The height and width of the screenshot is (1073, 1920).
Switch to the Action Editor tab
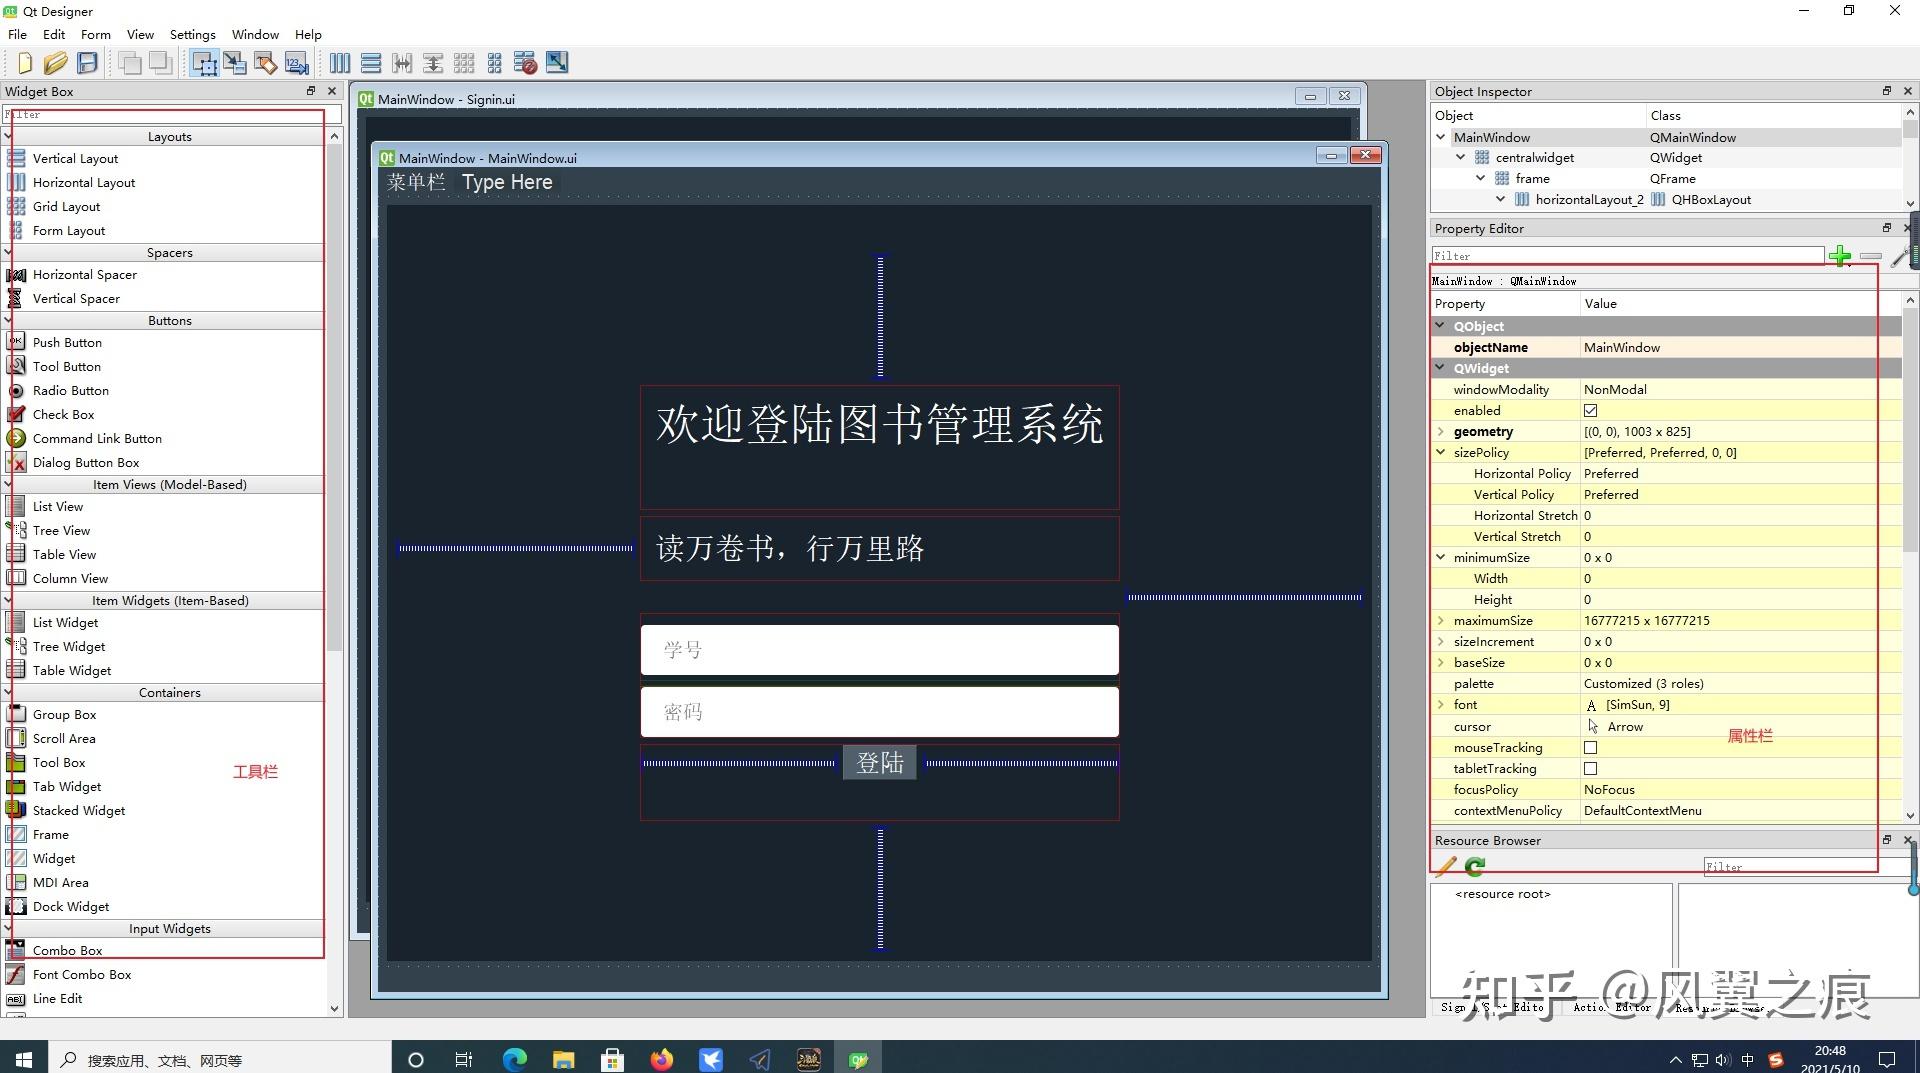tap(1610, 1007)
